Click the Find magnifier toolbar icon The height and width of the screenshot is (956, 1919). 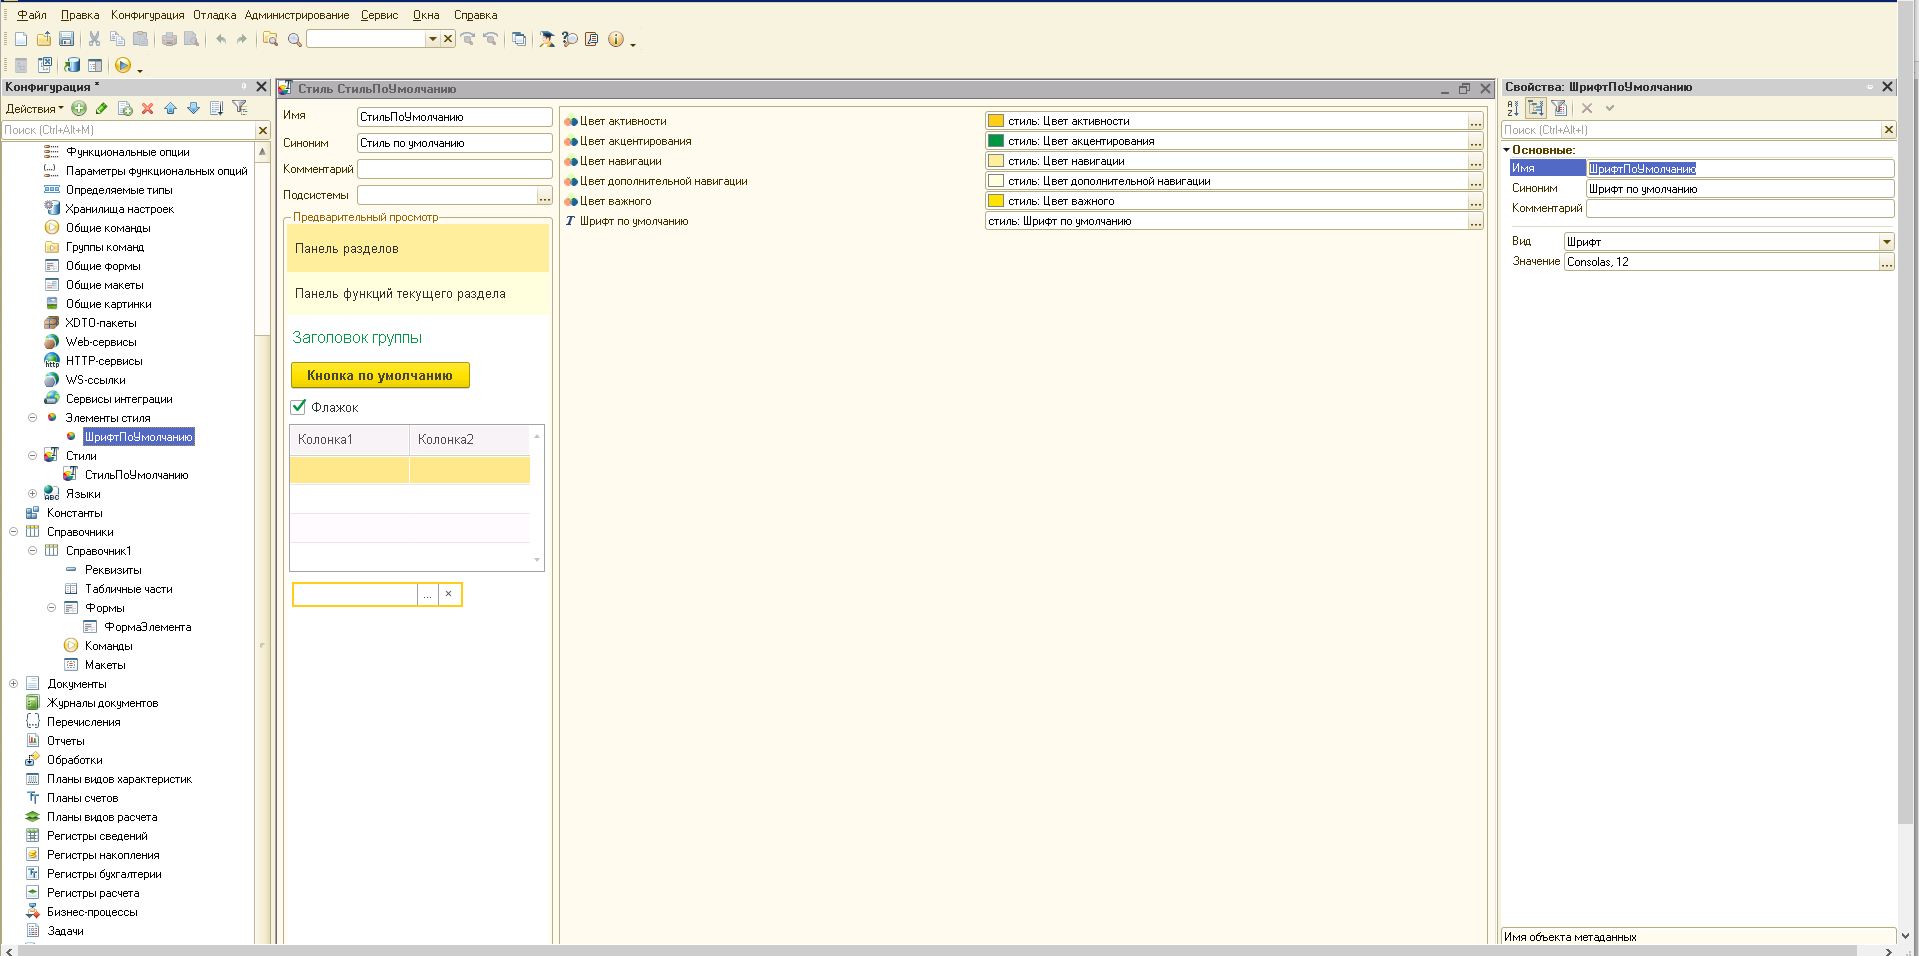[x=294, y=39]
